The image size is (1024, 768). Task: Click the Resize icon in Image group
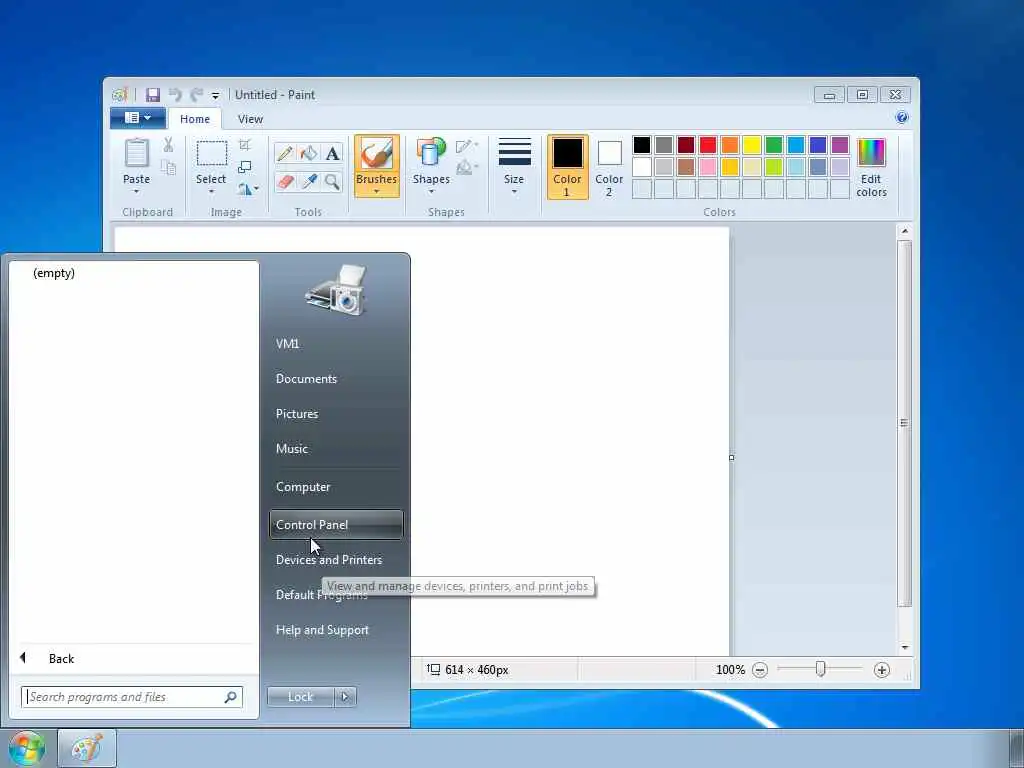click(x=245, y=167)
